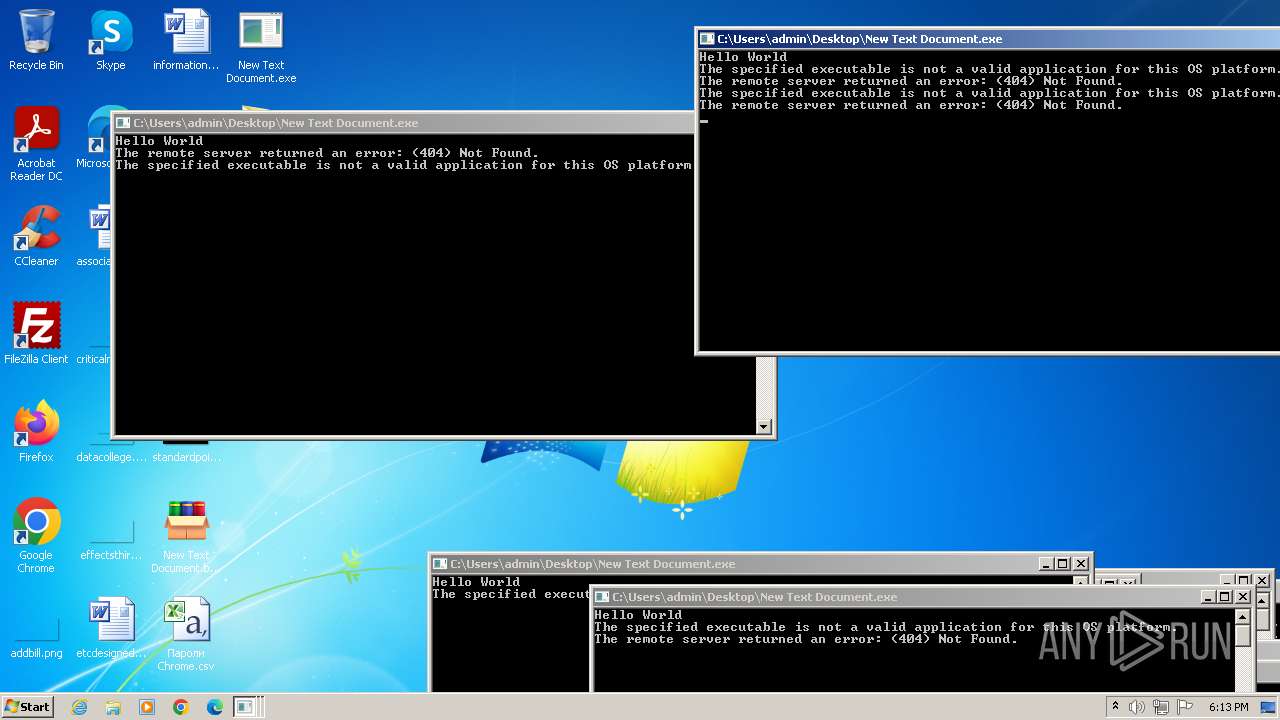Open network status icon in system tray
This screenshot has width=1280, height=720.
(x=1160, y=707)
